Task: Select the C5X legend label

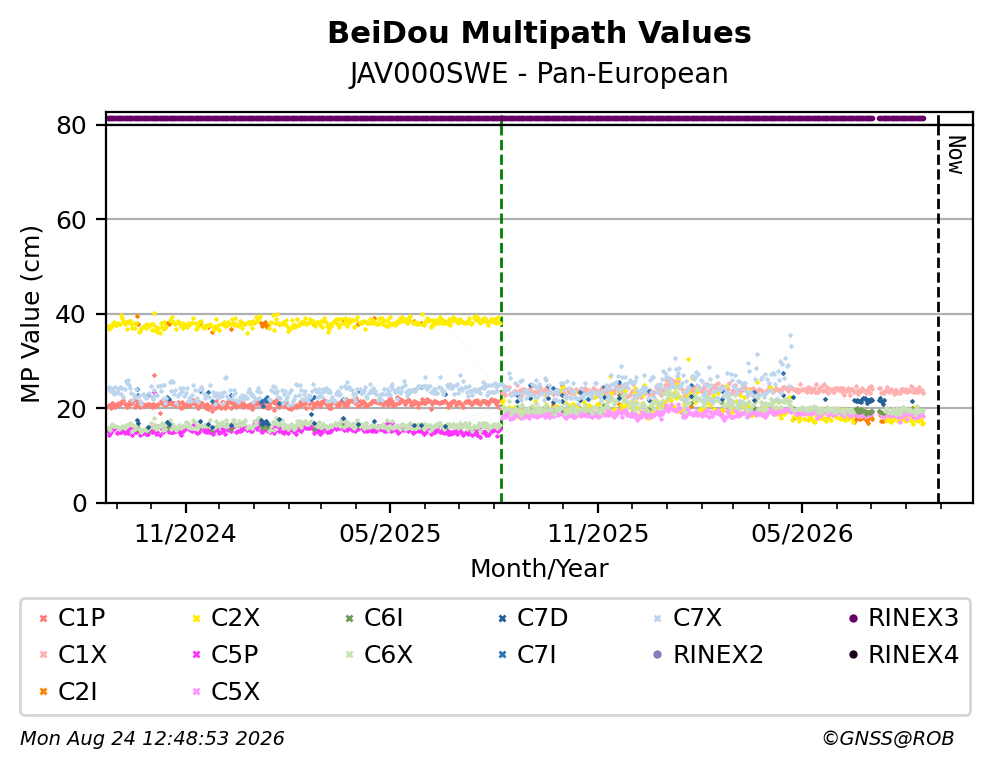Action: pyautogui.click(x=236, y=692)
